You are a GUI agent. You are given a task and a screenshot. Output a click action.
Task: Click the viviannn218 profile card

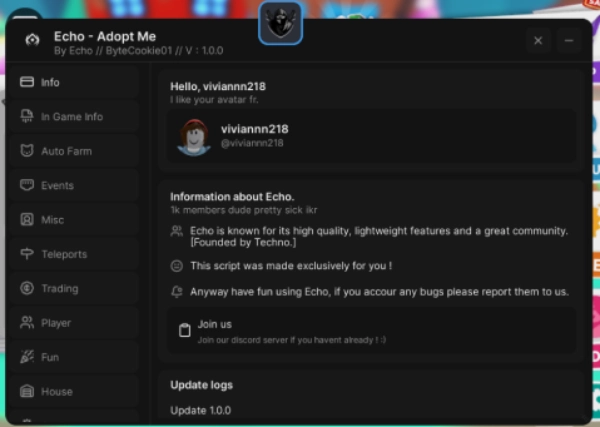coord(372,137)
